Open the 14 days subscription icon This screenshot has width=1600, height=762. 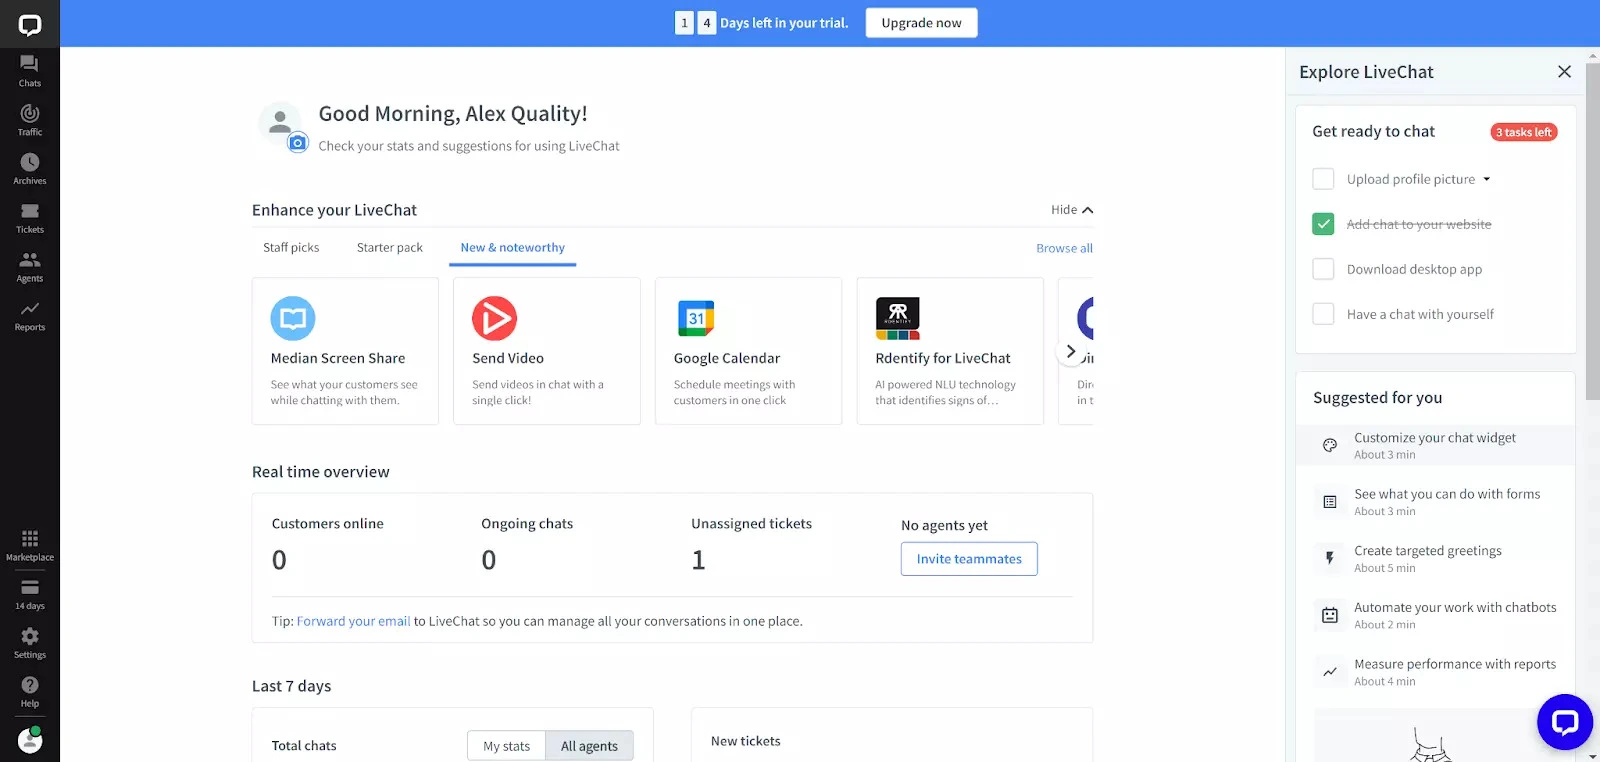30,587
